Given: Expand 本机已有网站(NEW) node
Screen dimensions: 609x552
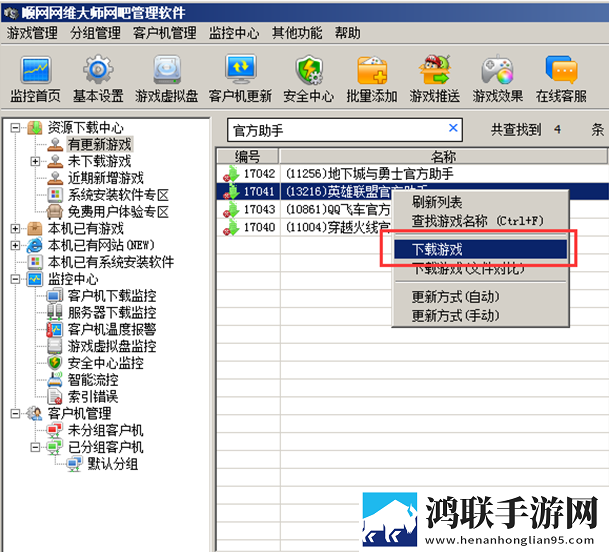Looking at the screenshot, I should click(x=15, y=245).
